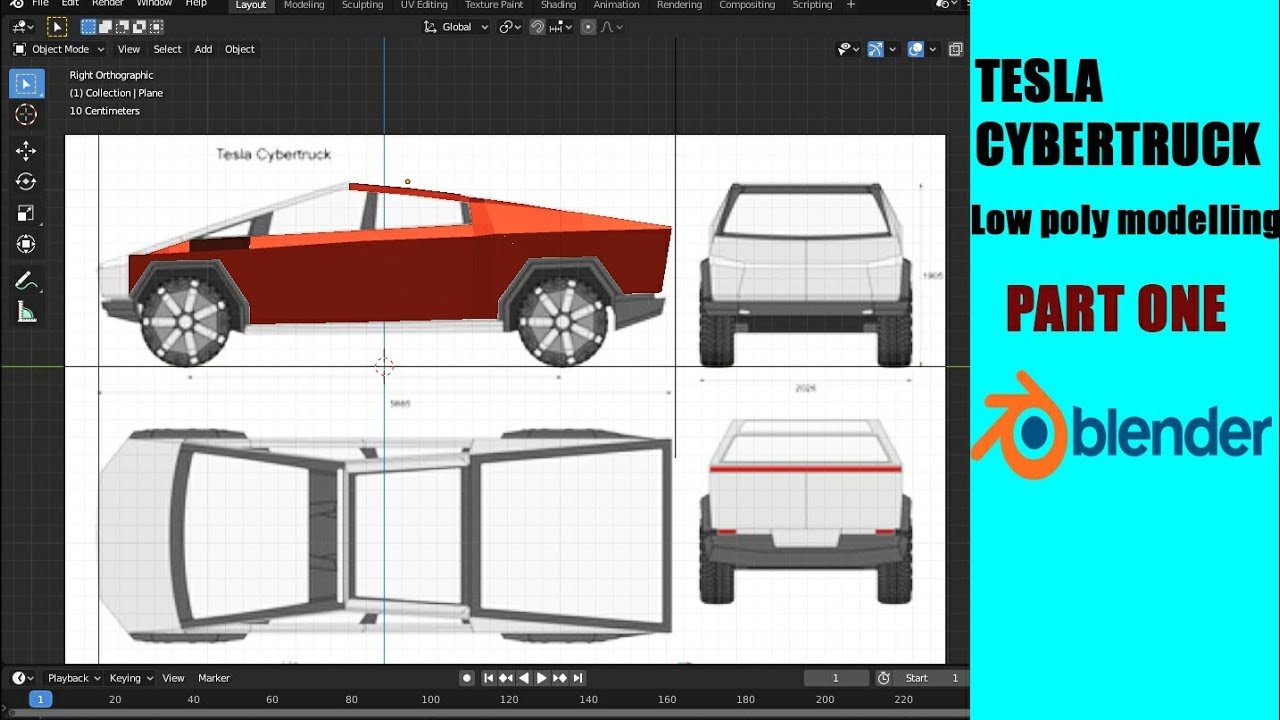Image resolution: width=1280 pixels, height=720 pixels.
Task: Open proportional editing falloff dropdown
Action: (x=611, y=27)
